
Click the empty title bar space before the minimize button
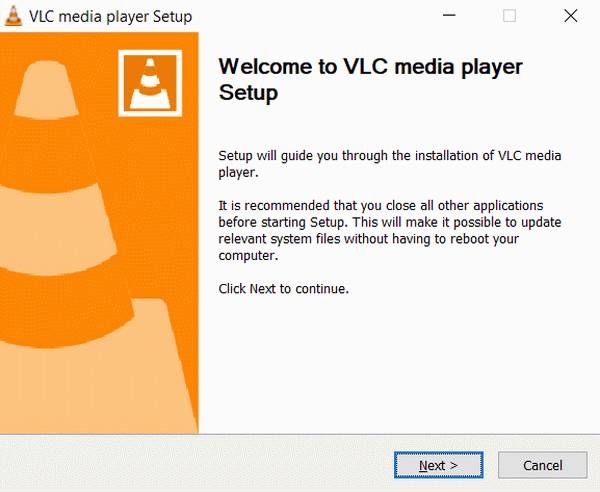pyautogui.click(x=320, y=16)
